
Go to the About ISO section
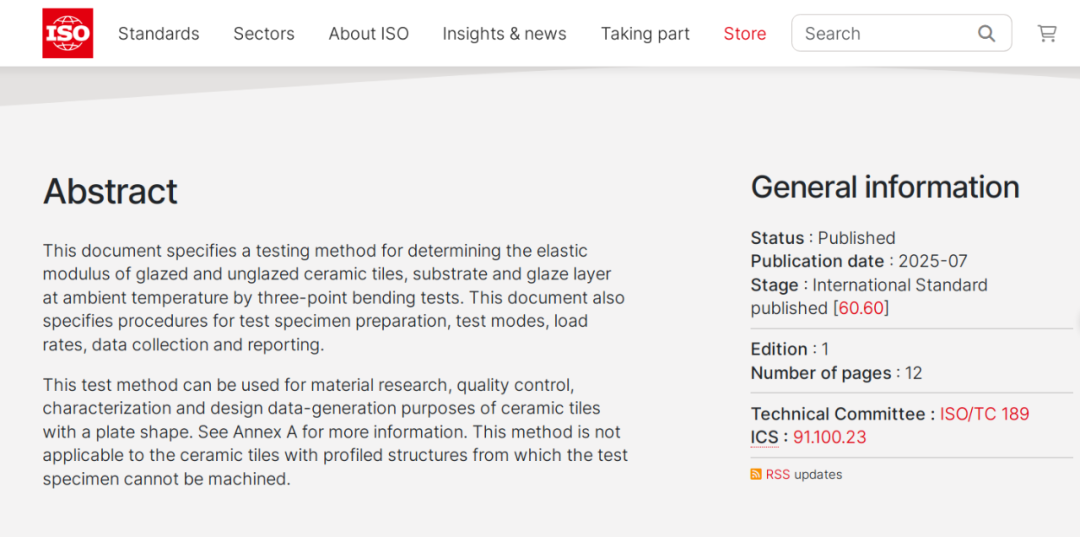tap(368, 34)
